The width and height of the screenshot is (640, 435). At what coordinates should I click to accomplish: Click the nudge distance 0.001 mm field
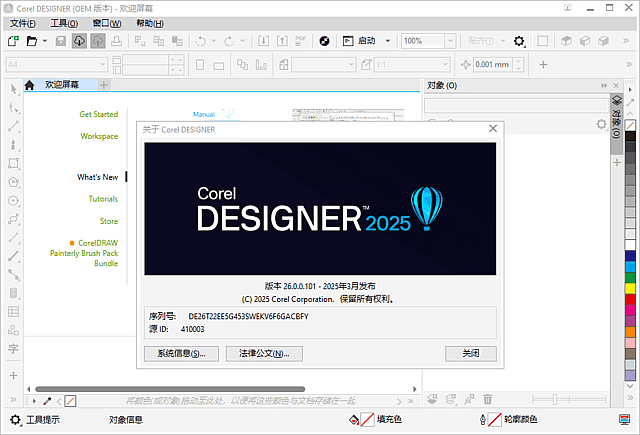pyautogui.click(x=492, y=64)
